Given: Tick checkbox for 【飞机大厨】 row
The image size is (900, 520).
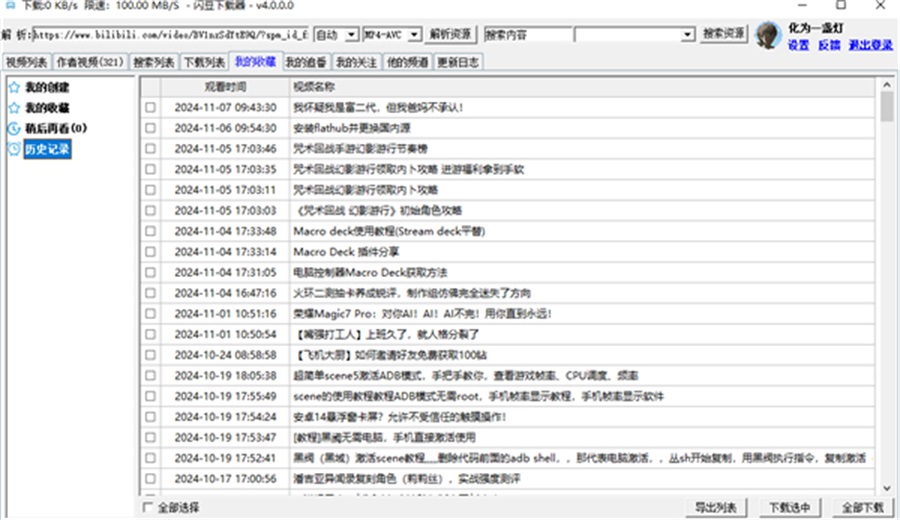Looking at the screenshot, I should tap(150, 355).
